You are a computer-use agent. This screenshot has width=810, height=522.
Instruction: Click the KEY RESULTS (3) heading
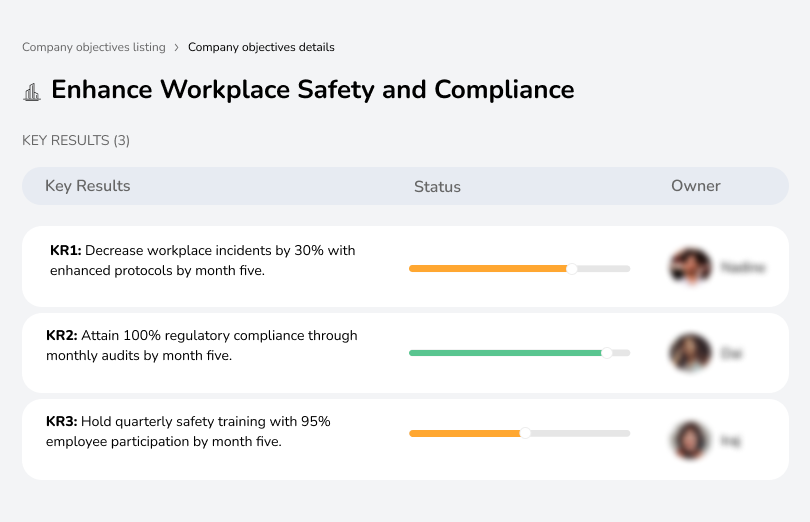(76, 141)
